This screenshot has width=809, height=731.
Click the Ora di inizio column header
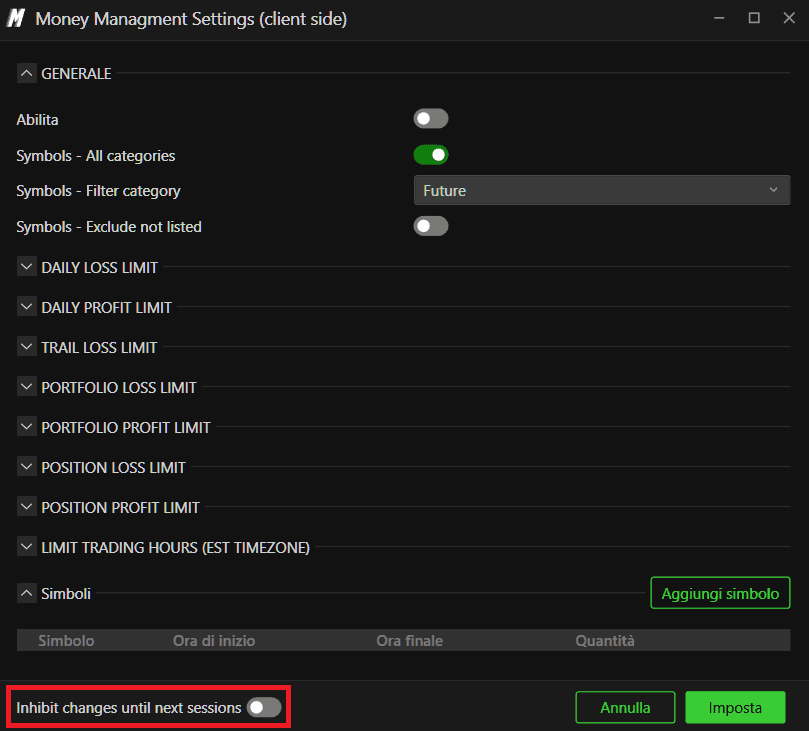click(x=214, y=640)
